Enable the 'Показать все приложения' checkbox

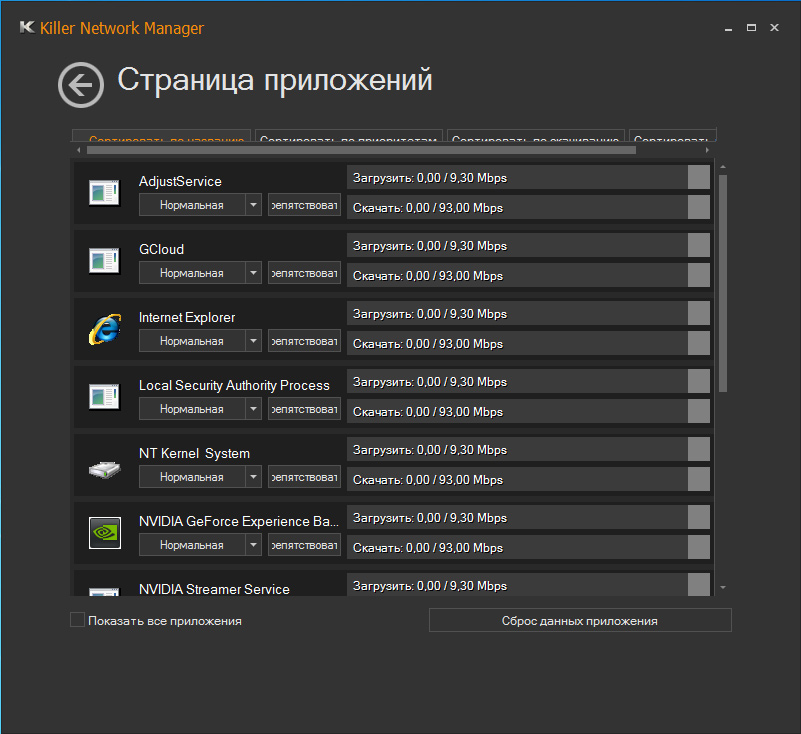click(x=77, y=620)
